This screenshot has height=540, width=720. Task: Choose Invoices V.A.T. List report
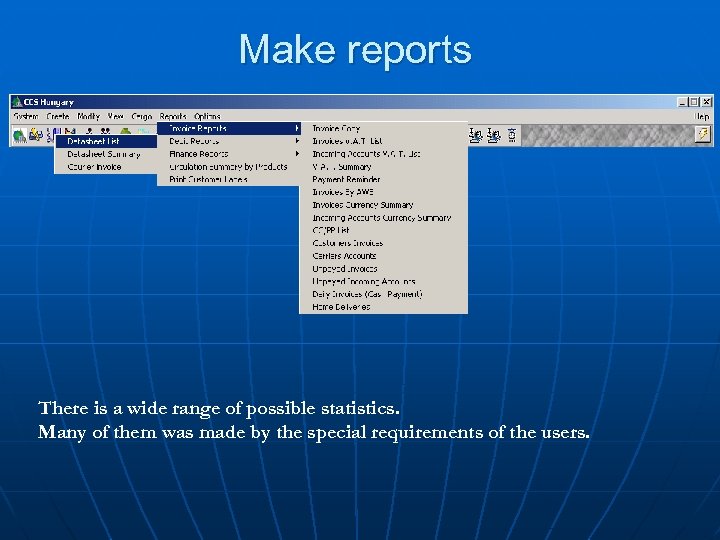pyautogui.click(x=383, y=141)
